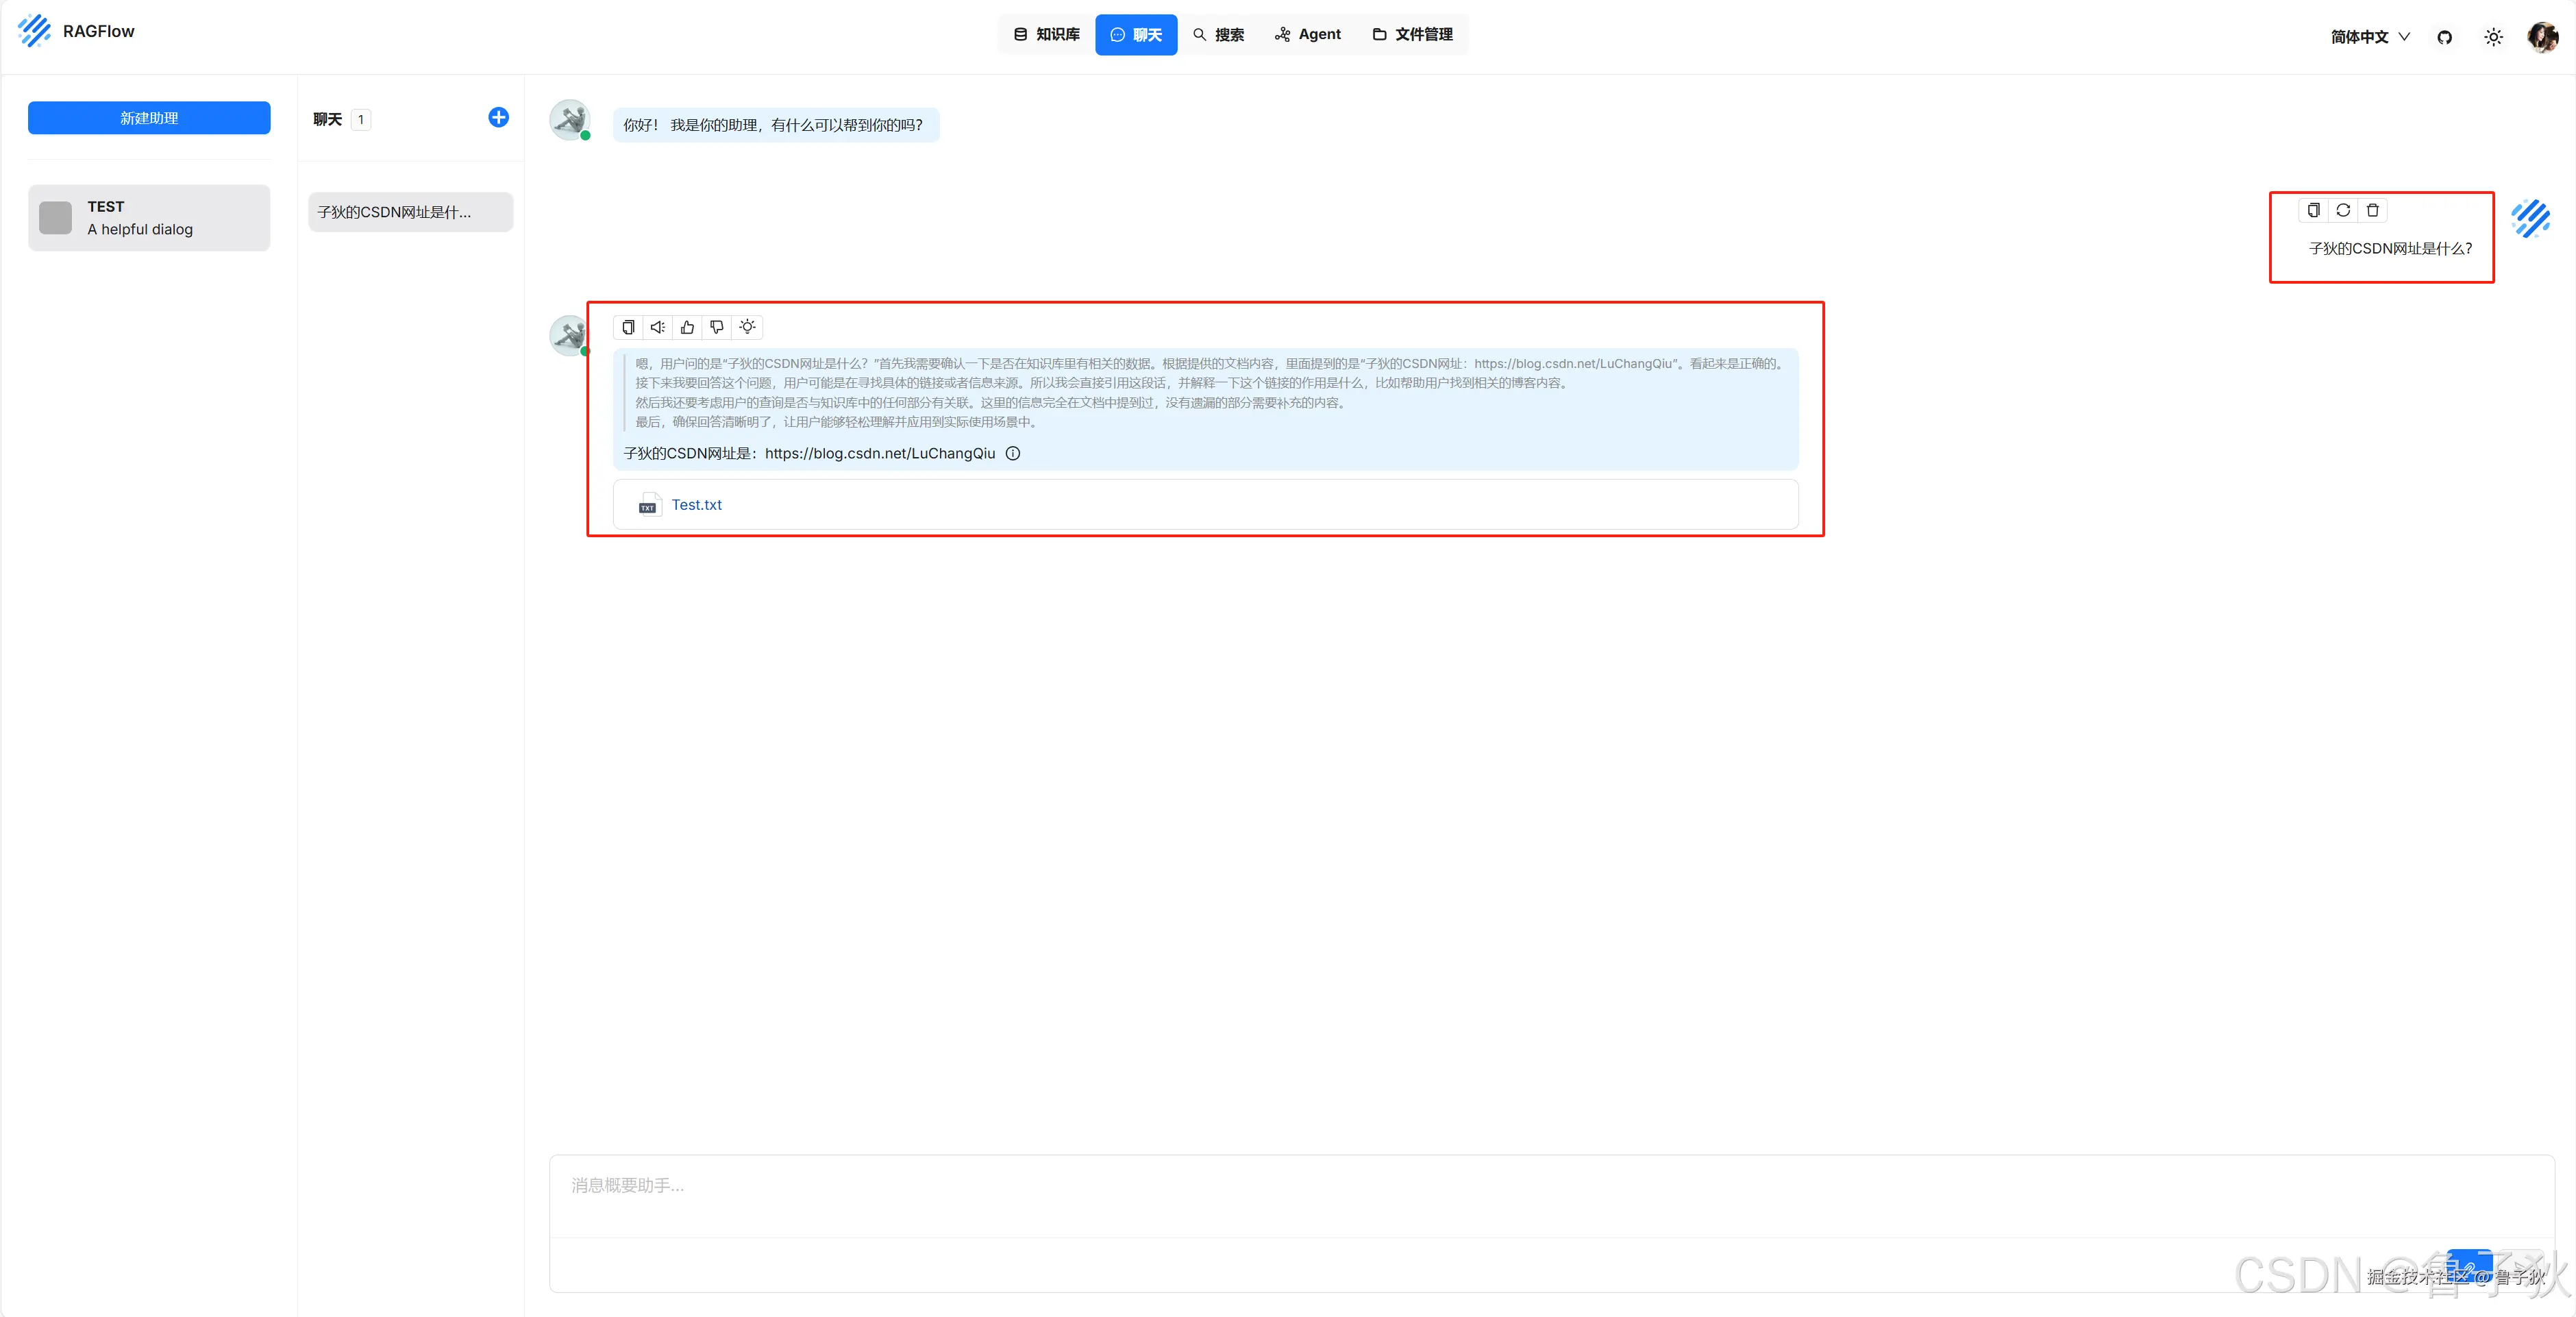This screenshot has height=1317, width=2576.
Task: Open the GitHub repository link icon
Action: point(2444,37)
